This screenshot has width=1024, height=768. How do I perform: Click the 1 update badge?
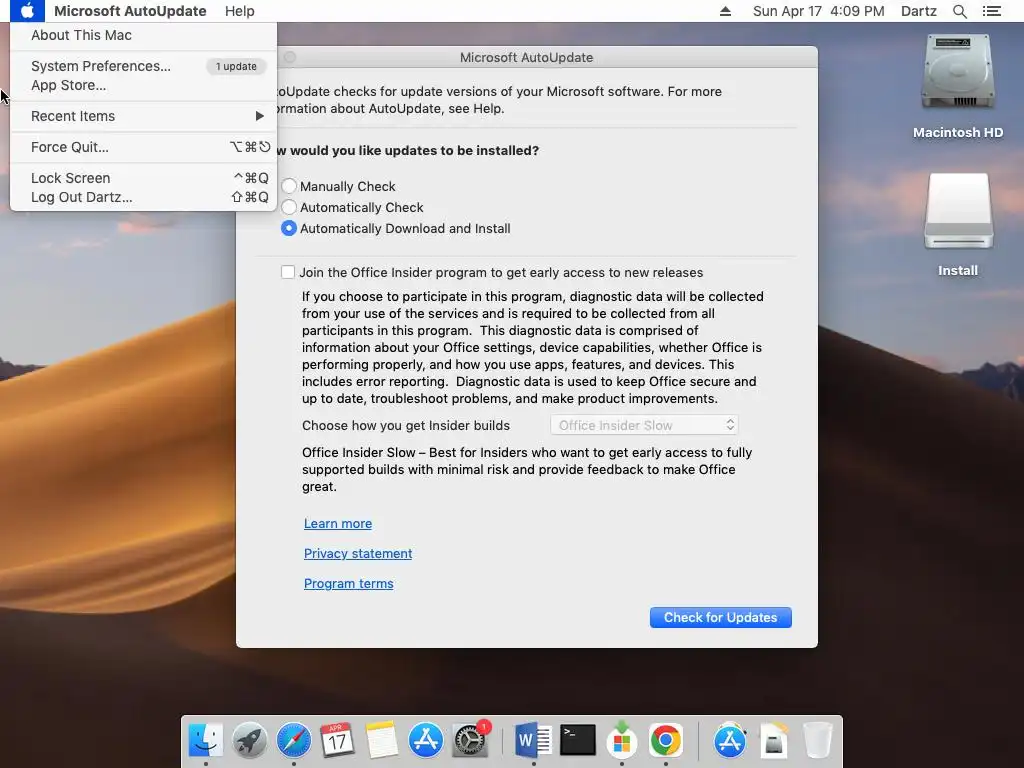pos(236,66)
